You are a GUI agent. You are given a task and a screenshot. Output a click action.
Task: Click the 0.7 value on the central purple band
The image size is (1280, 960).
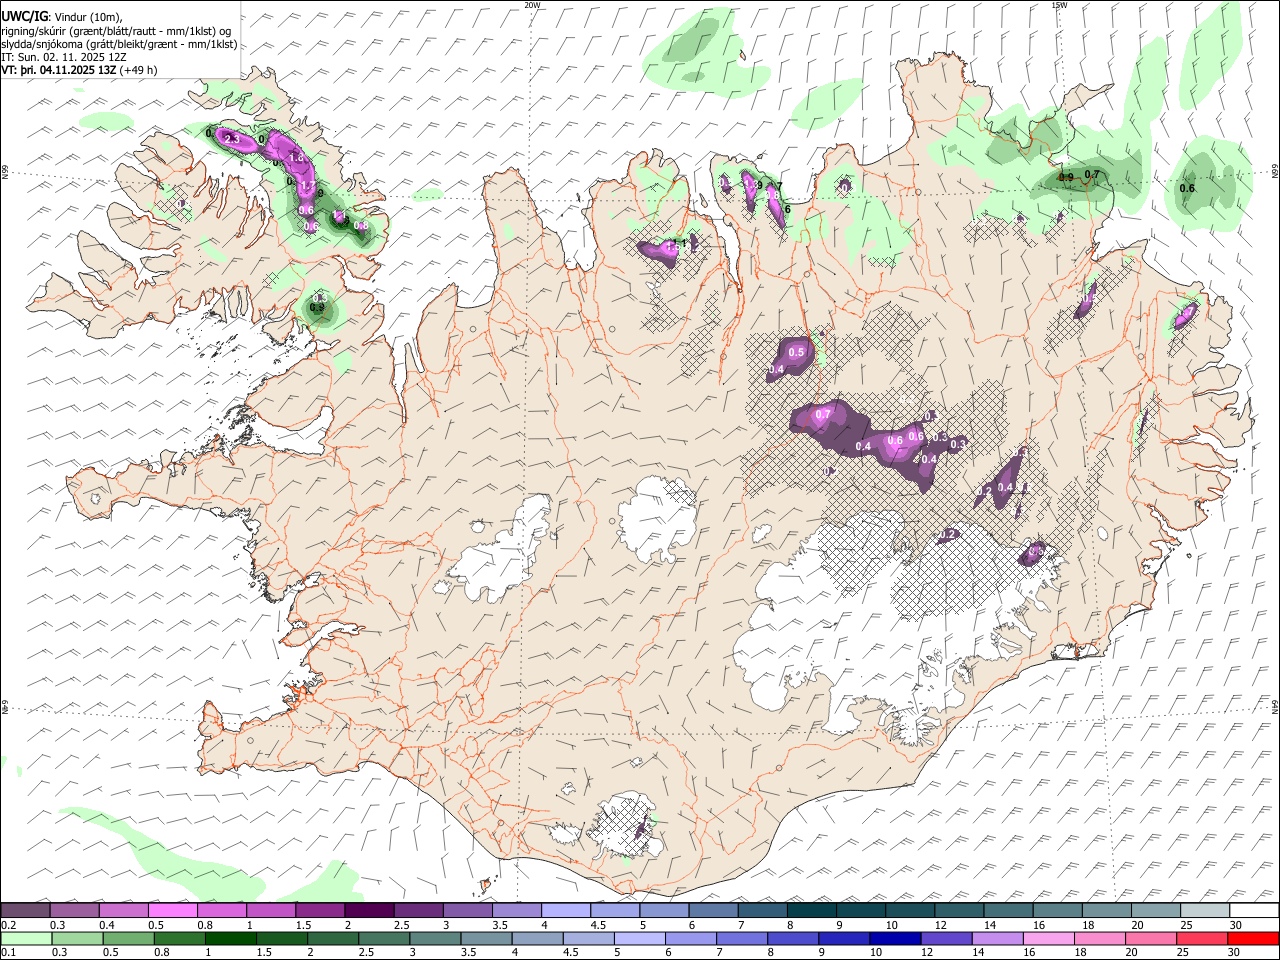coord(824,415)
